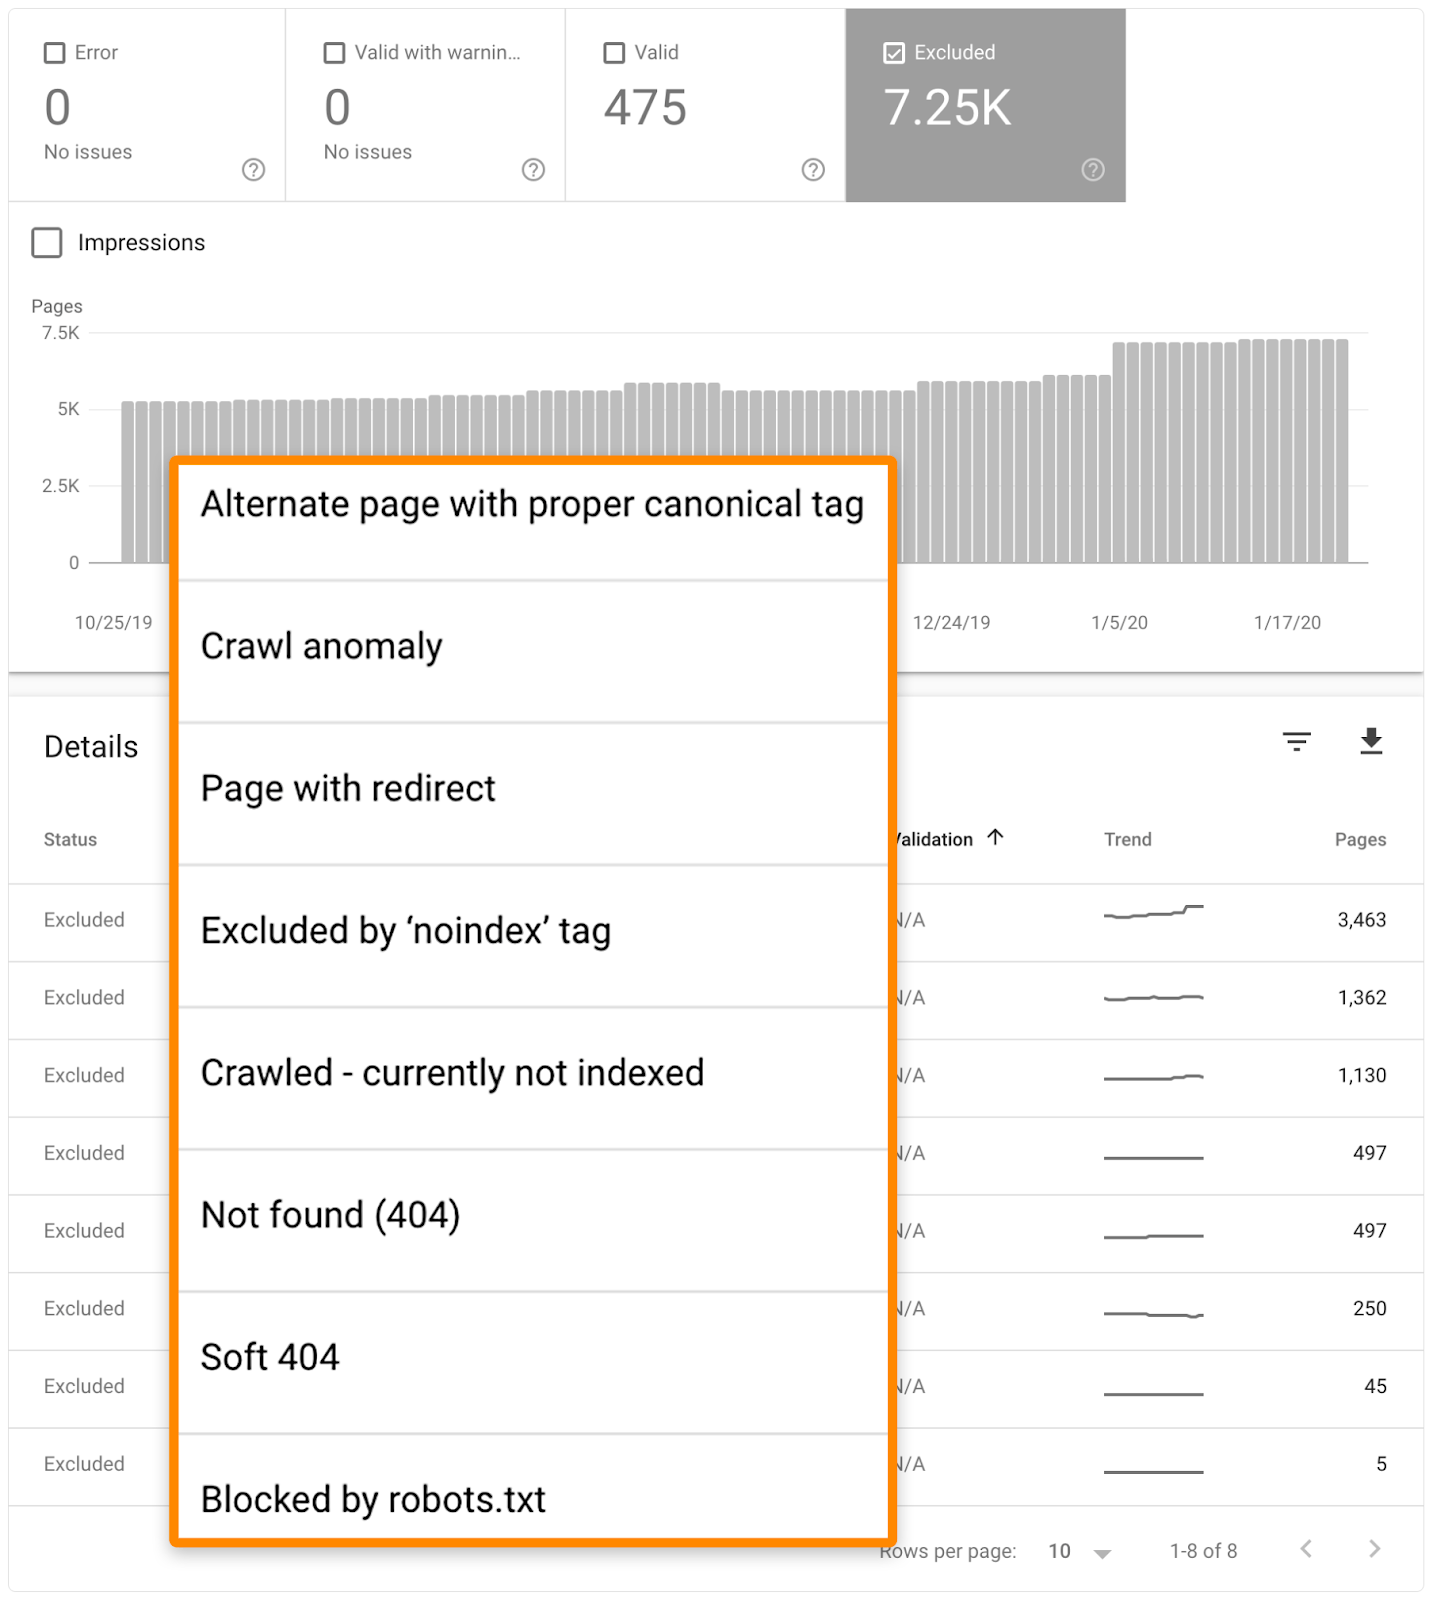
Task: Open the help icon on the Error card
Action: click(253, 170)
